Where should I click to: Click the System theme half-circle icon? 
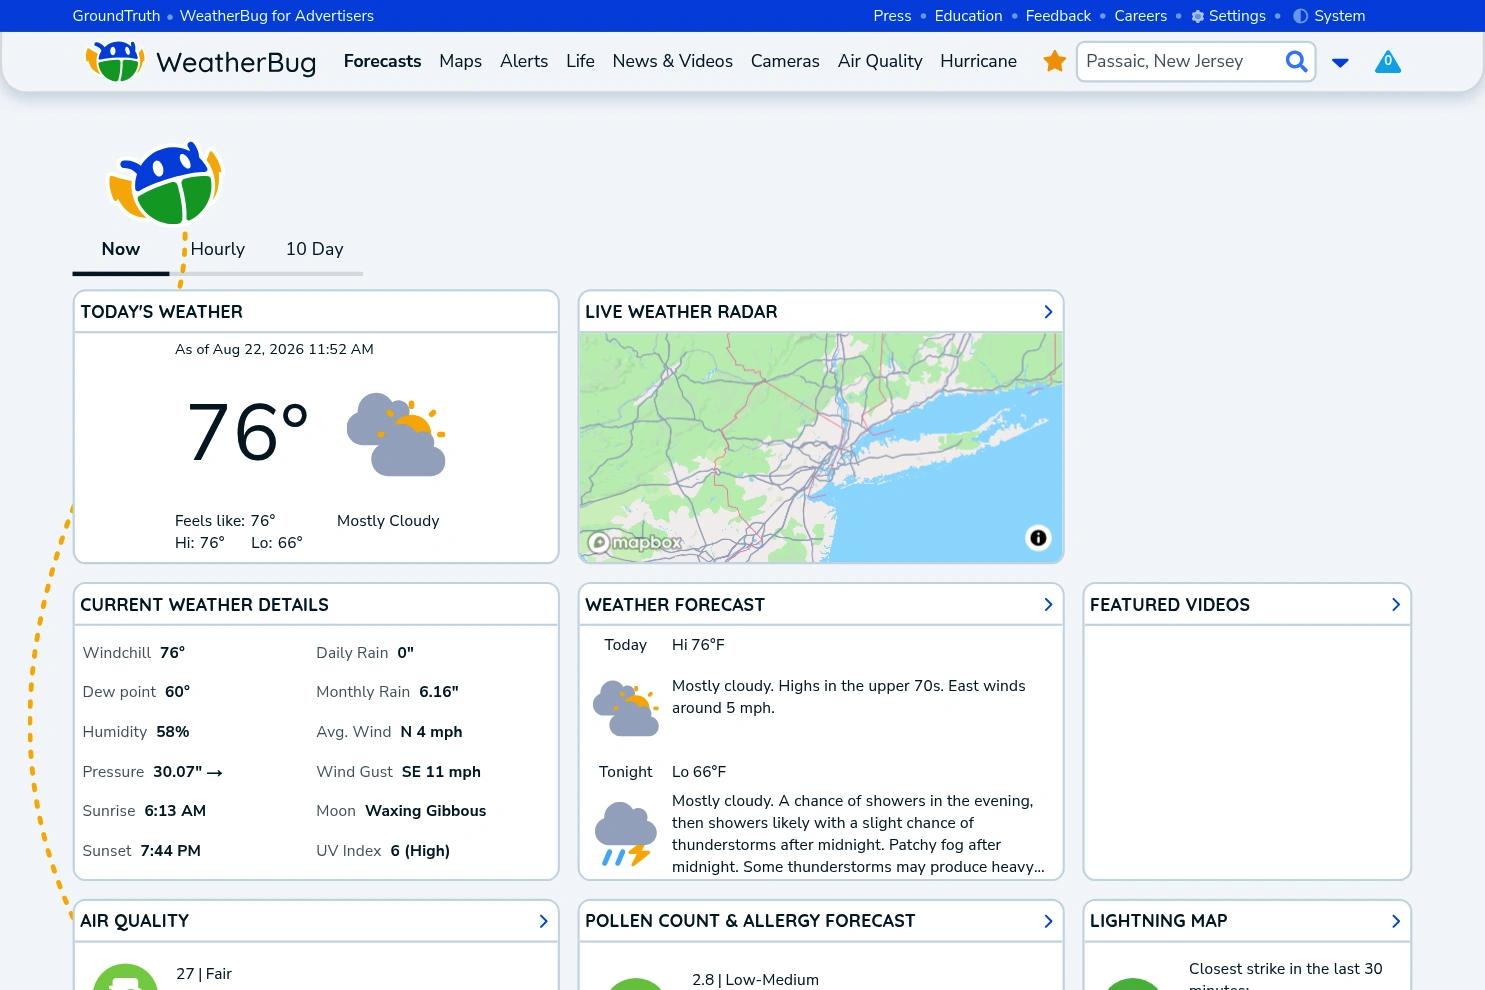tap(1301, 16)
